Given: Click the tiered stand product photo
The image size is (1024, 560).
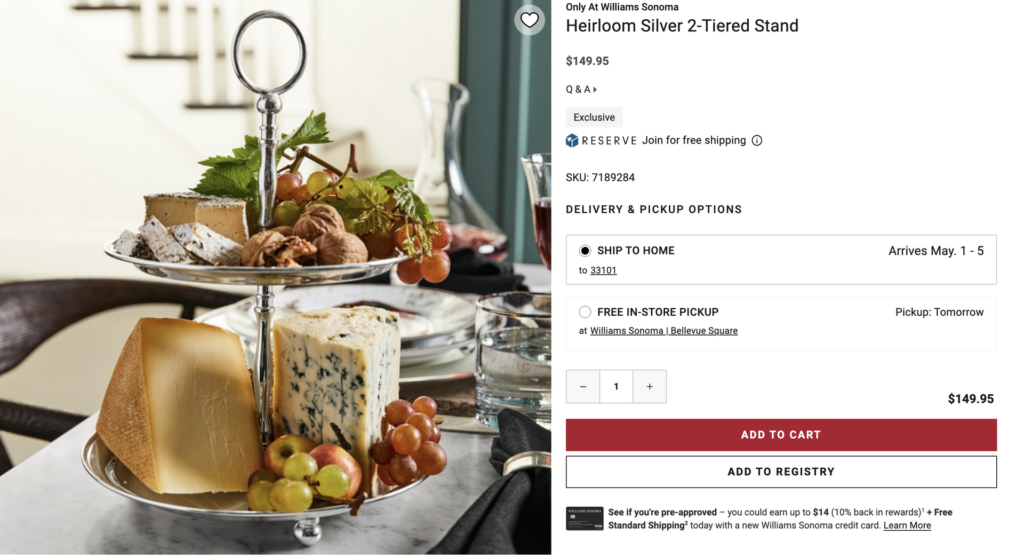Looking at the screenshot, I should pos(276,277).
